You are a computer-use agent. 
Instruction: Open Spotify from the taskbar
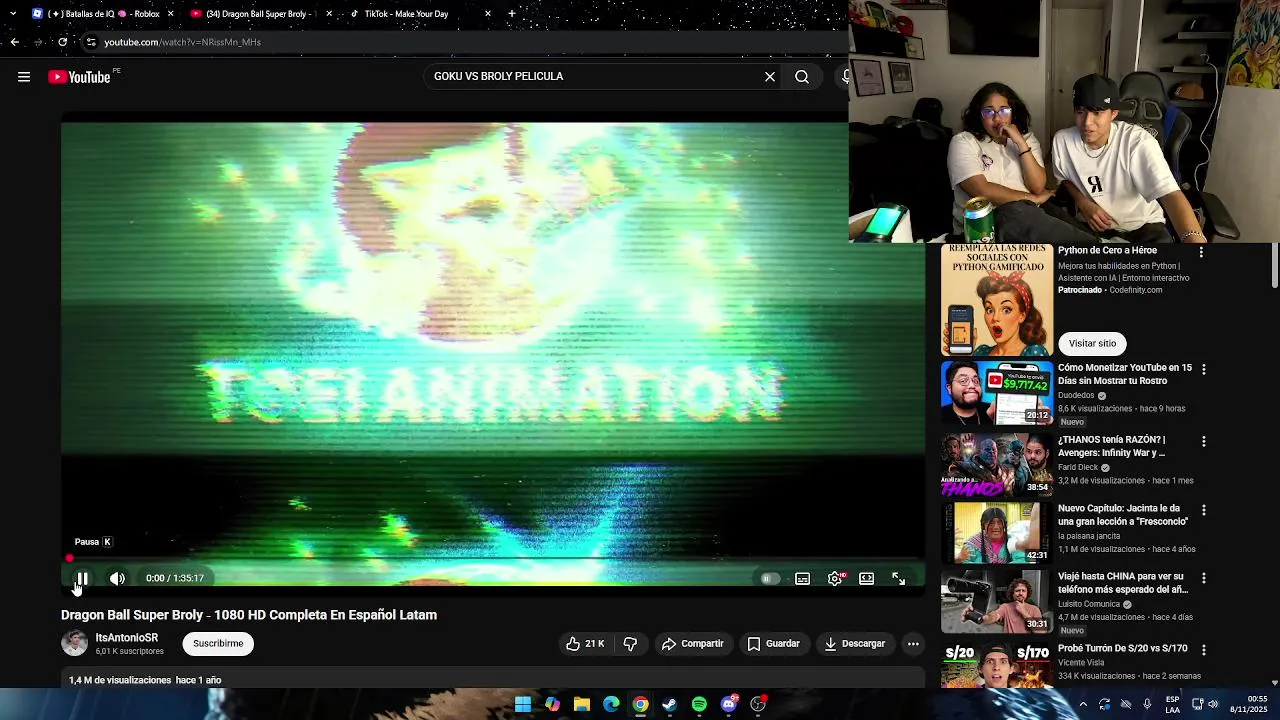[699, 705]
